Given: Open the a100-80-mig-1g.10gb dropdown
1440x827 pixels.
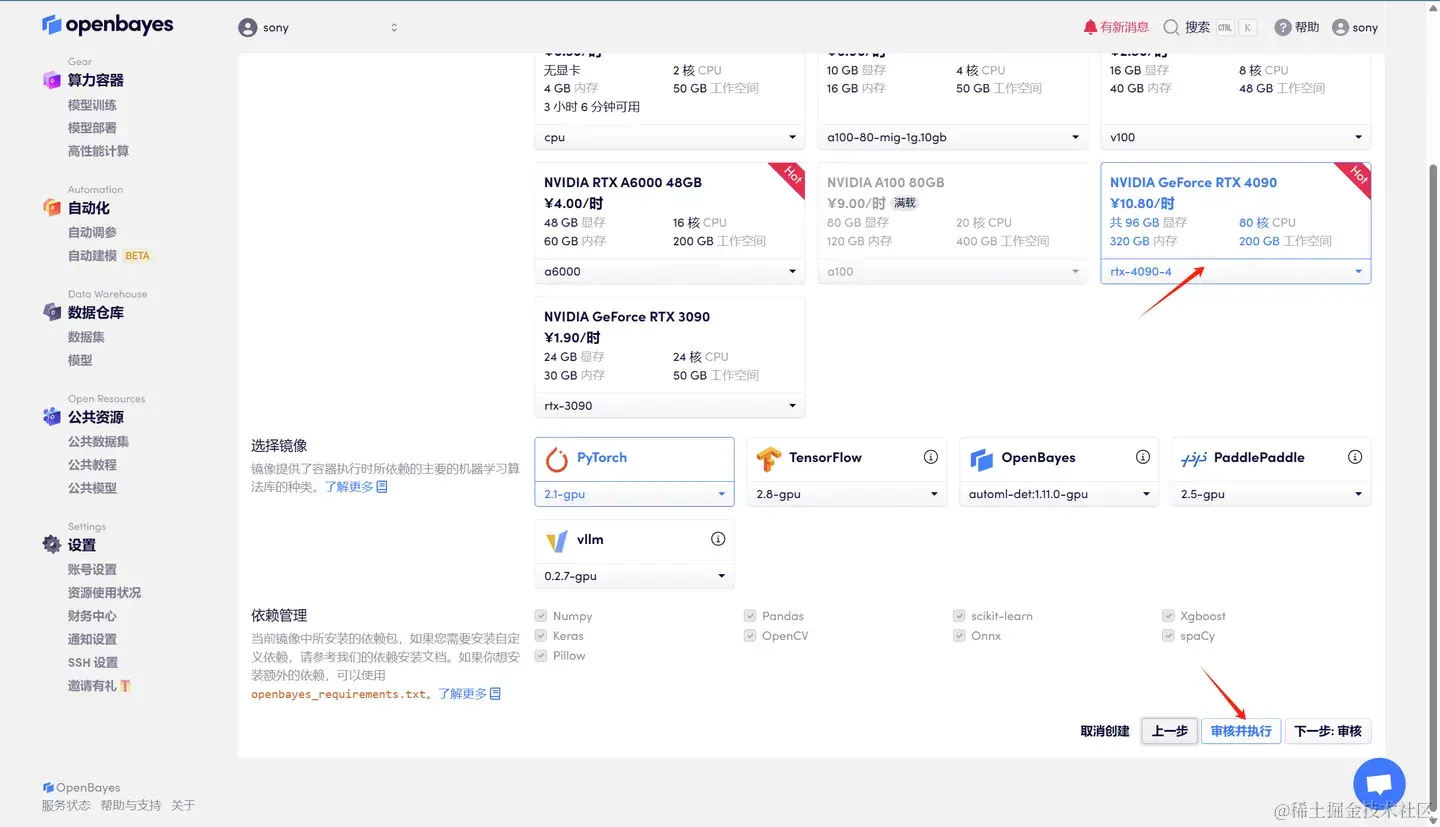Looking at the screenshot, I should coord(953,137).
